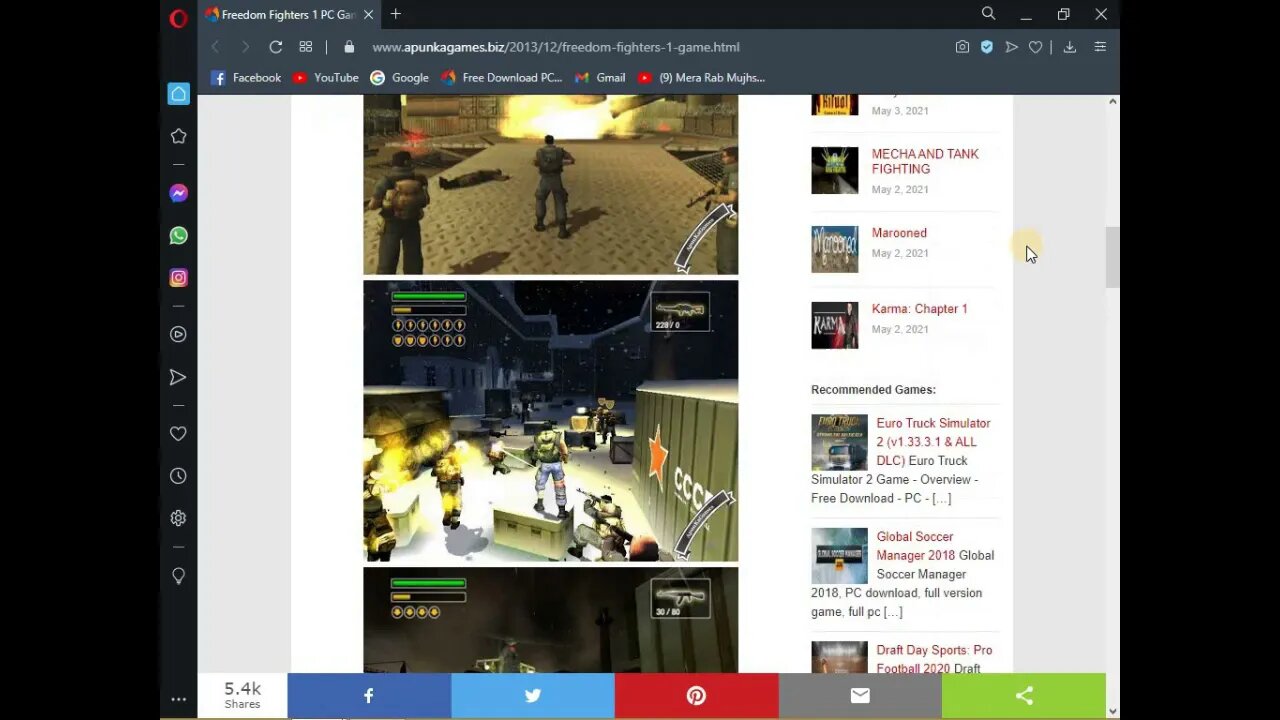Image resolution: width=1280 pixels, height=720 pixels.
Task: Click the sidebar Home icon
Action: 178,93
